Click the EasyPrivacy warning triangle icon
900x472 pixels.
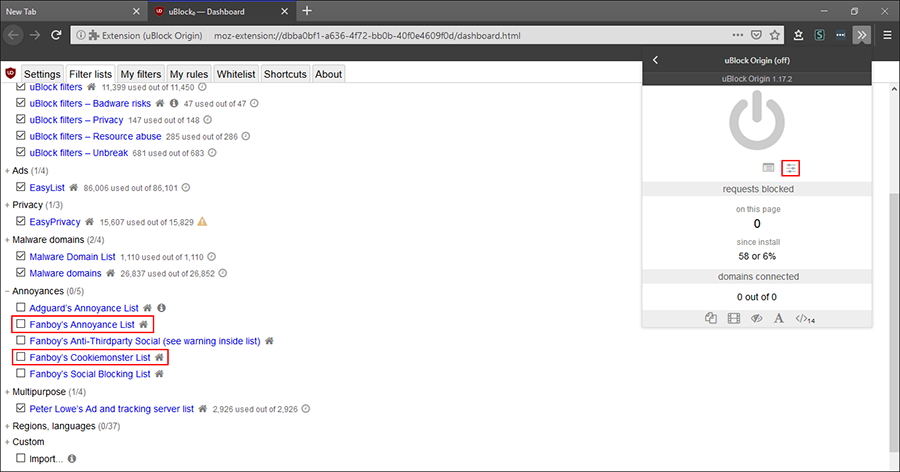click(x=202, y=222)
